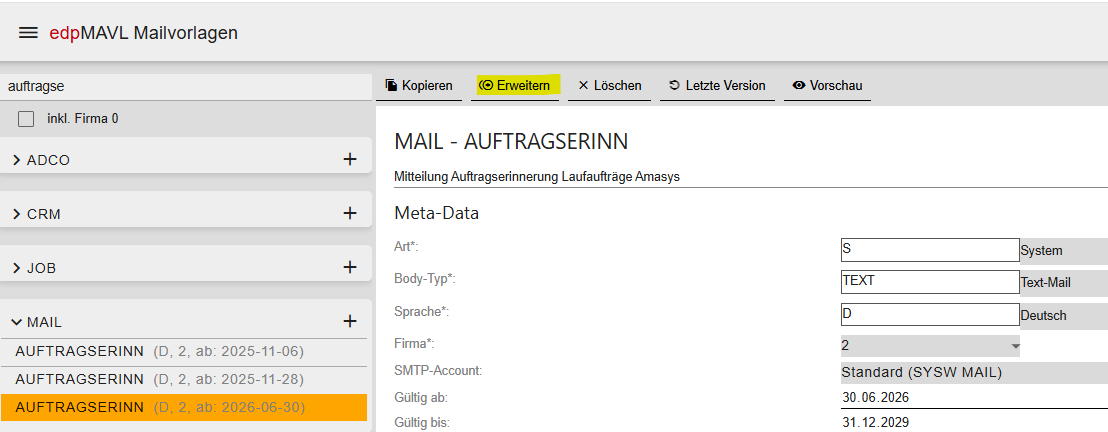Add new template in CRM group

(350, 213)
